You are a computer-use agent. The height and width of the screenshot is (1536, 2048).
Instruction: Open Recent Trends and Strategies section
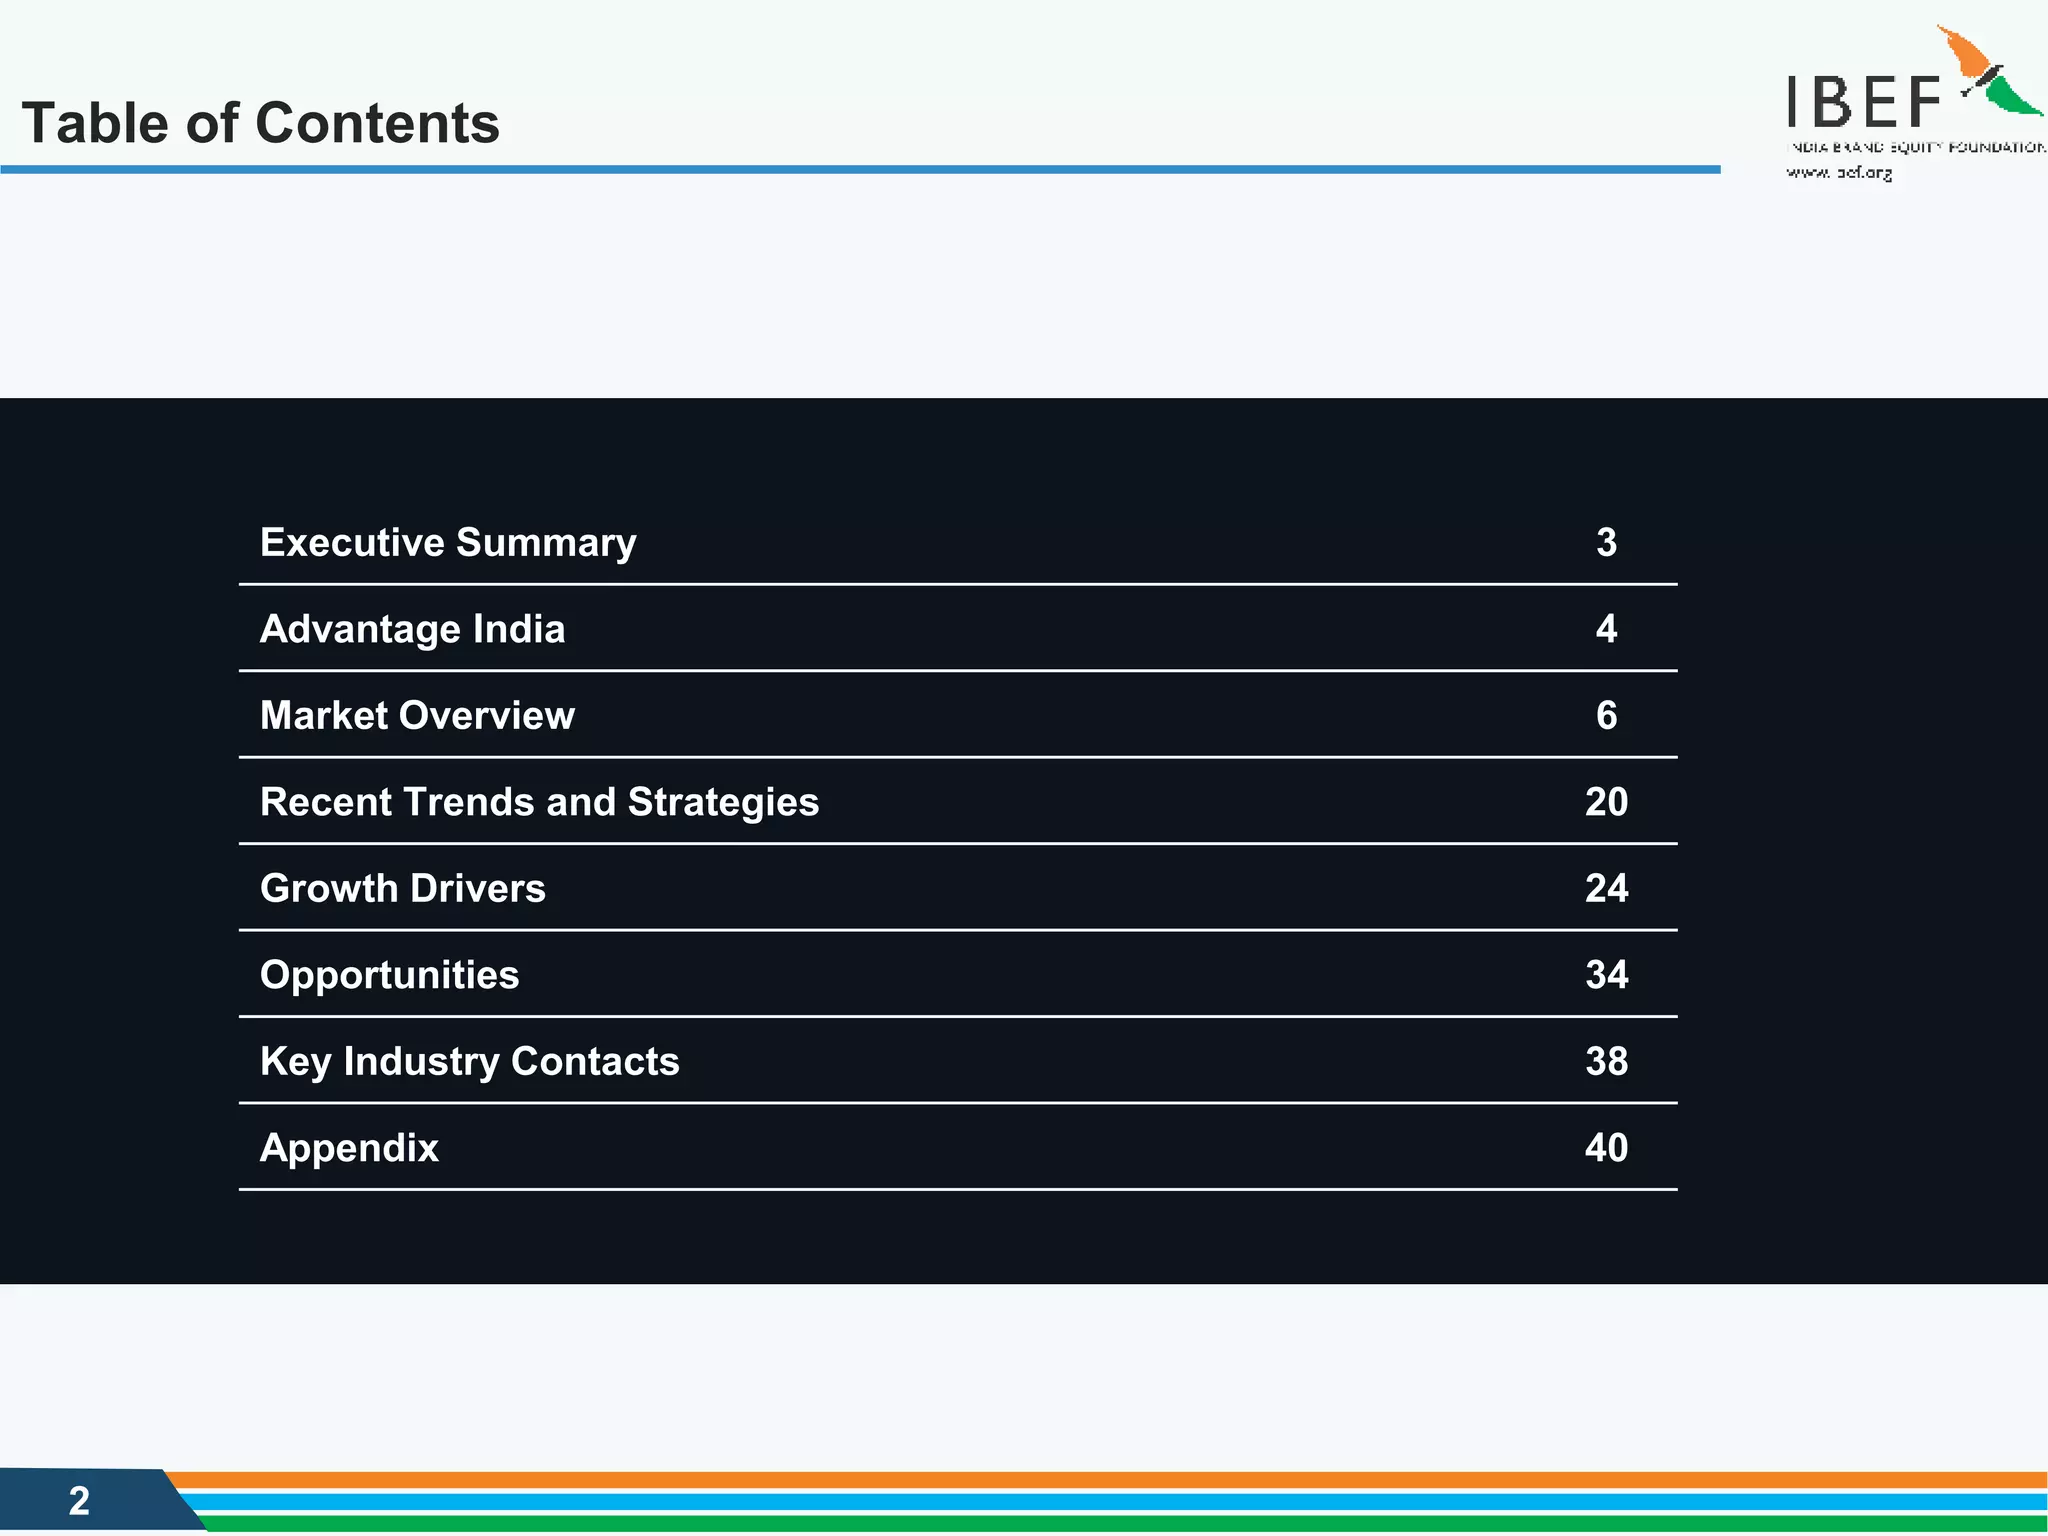coord(539,802)
